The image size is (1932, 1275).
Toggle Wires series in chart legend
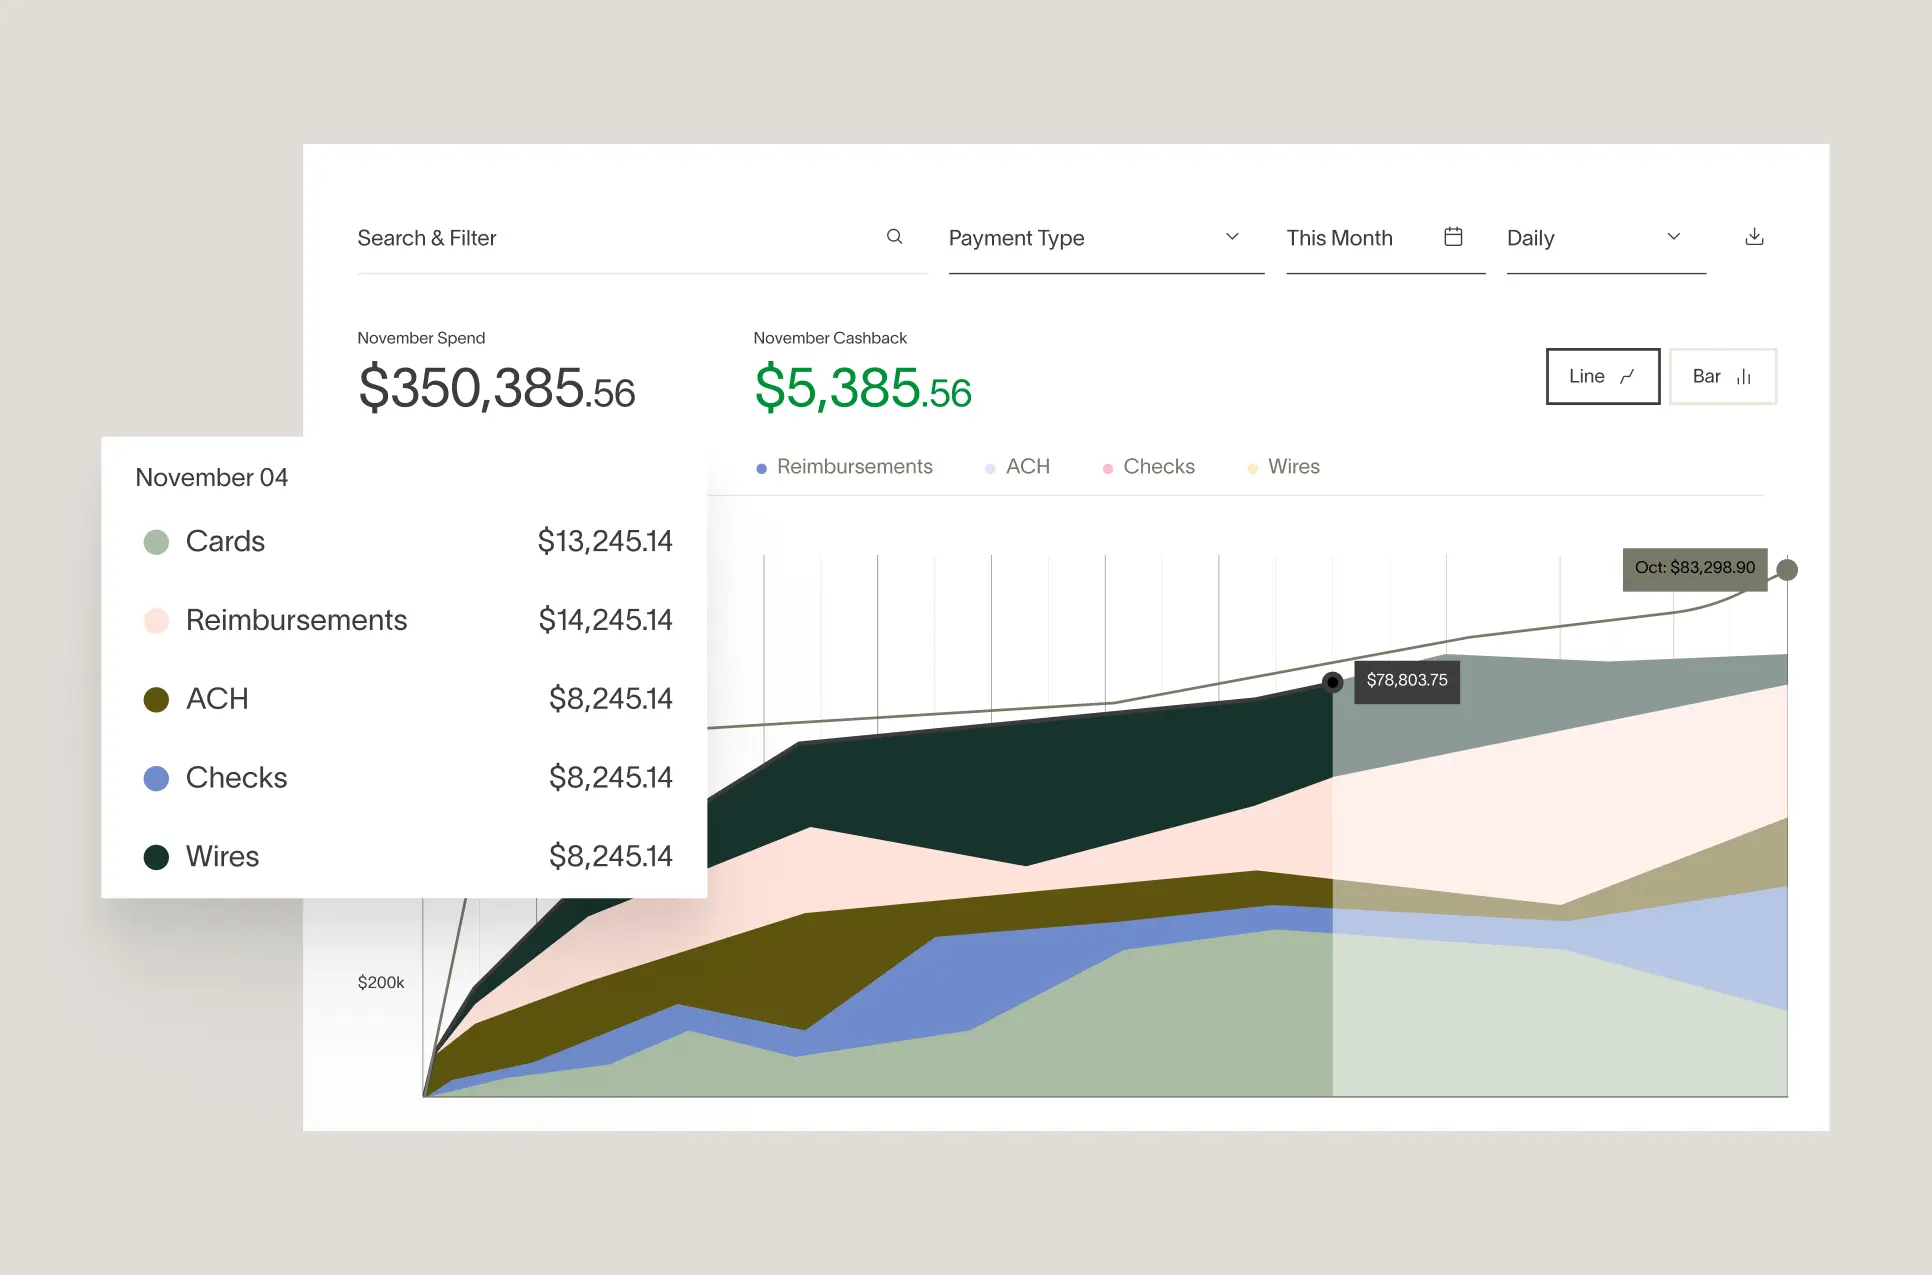[1284, 467]
